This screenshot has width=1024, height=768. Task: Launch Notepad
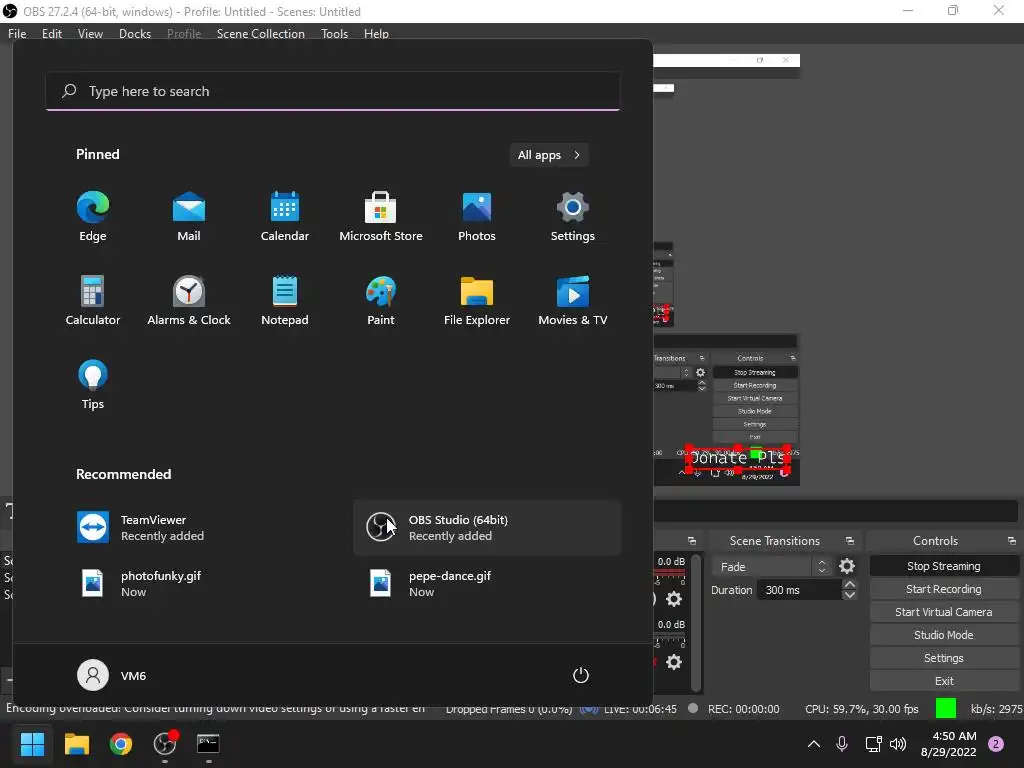pos(285,301)
